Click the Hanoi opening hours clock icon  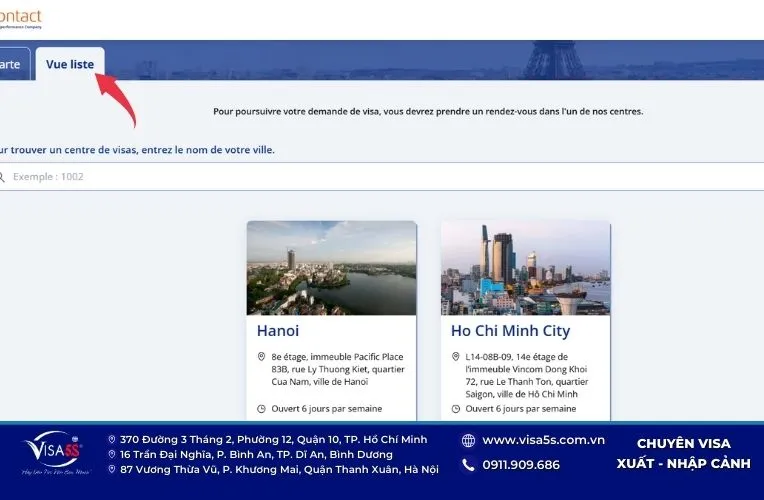click(261, 408)
